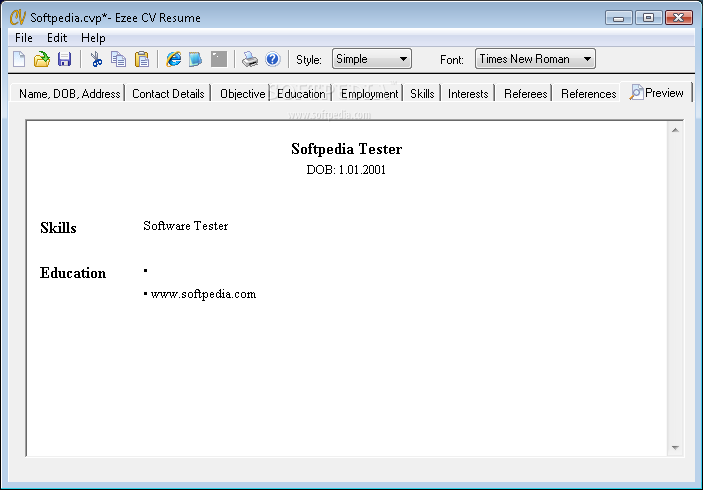703x490 pixels.
Task: Switch to Employment tab
Action: [369, 94]
